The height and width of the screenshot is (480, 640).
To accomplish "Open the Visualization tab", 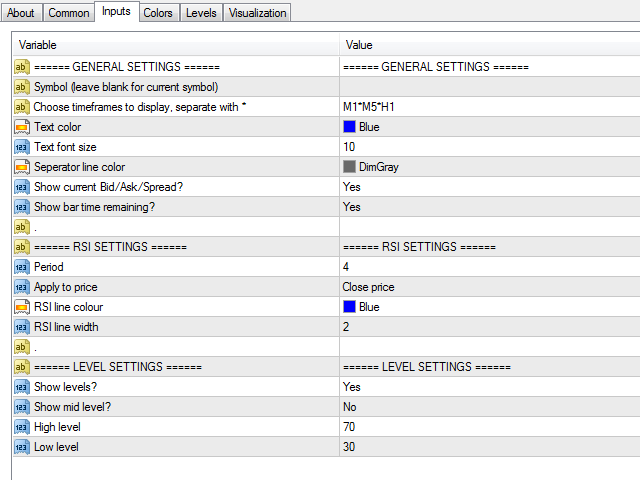I will (257, 13).
